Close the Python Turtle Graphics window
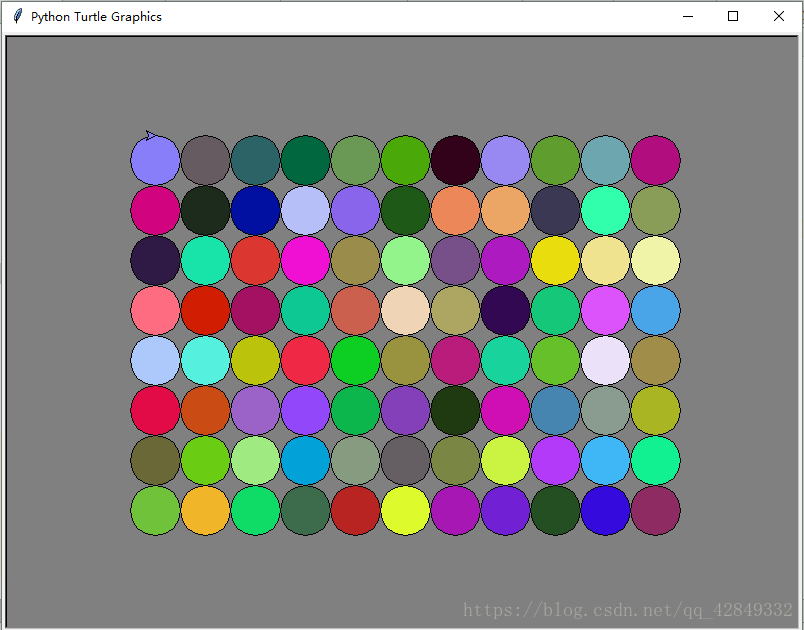 point(779,16)
